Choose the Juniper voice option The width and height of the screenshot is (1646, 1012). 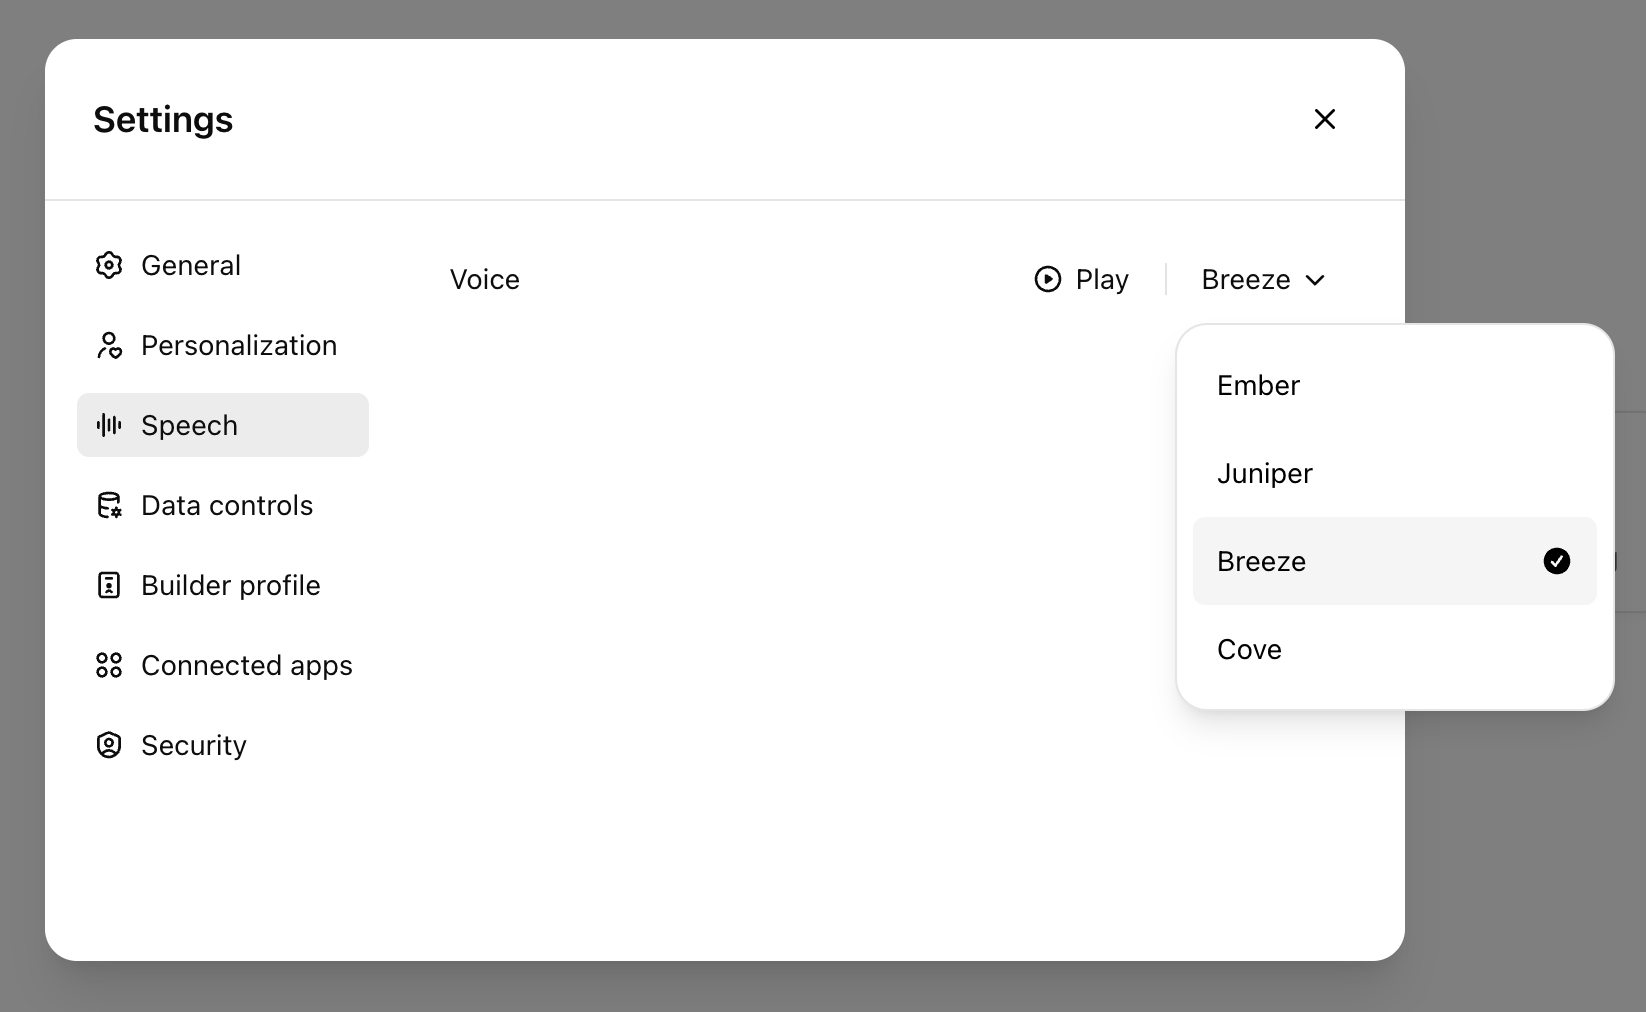1264,473
